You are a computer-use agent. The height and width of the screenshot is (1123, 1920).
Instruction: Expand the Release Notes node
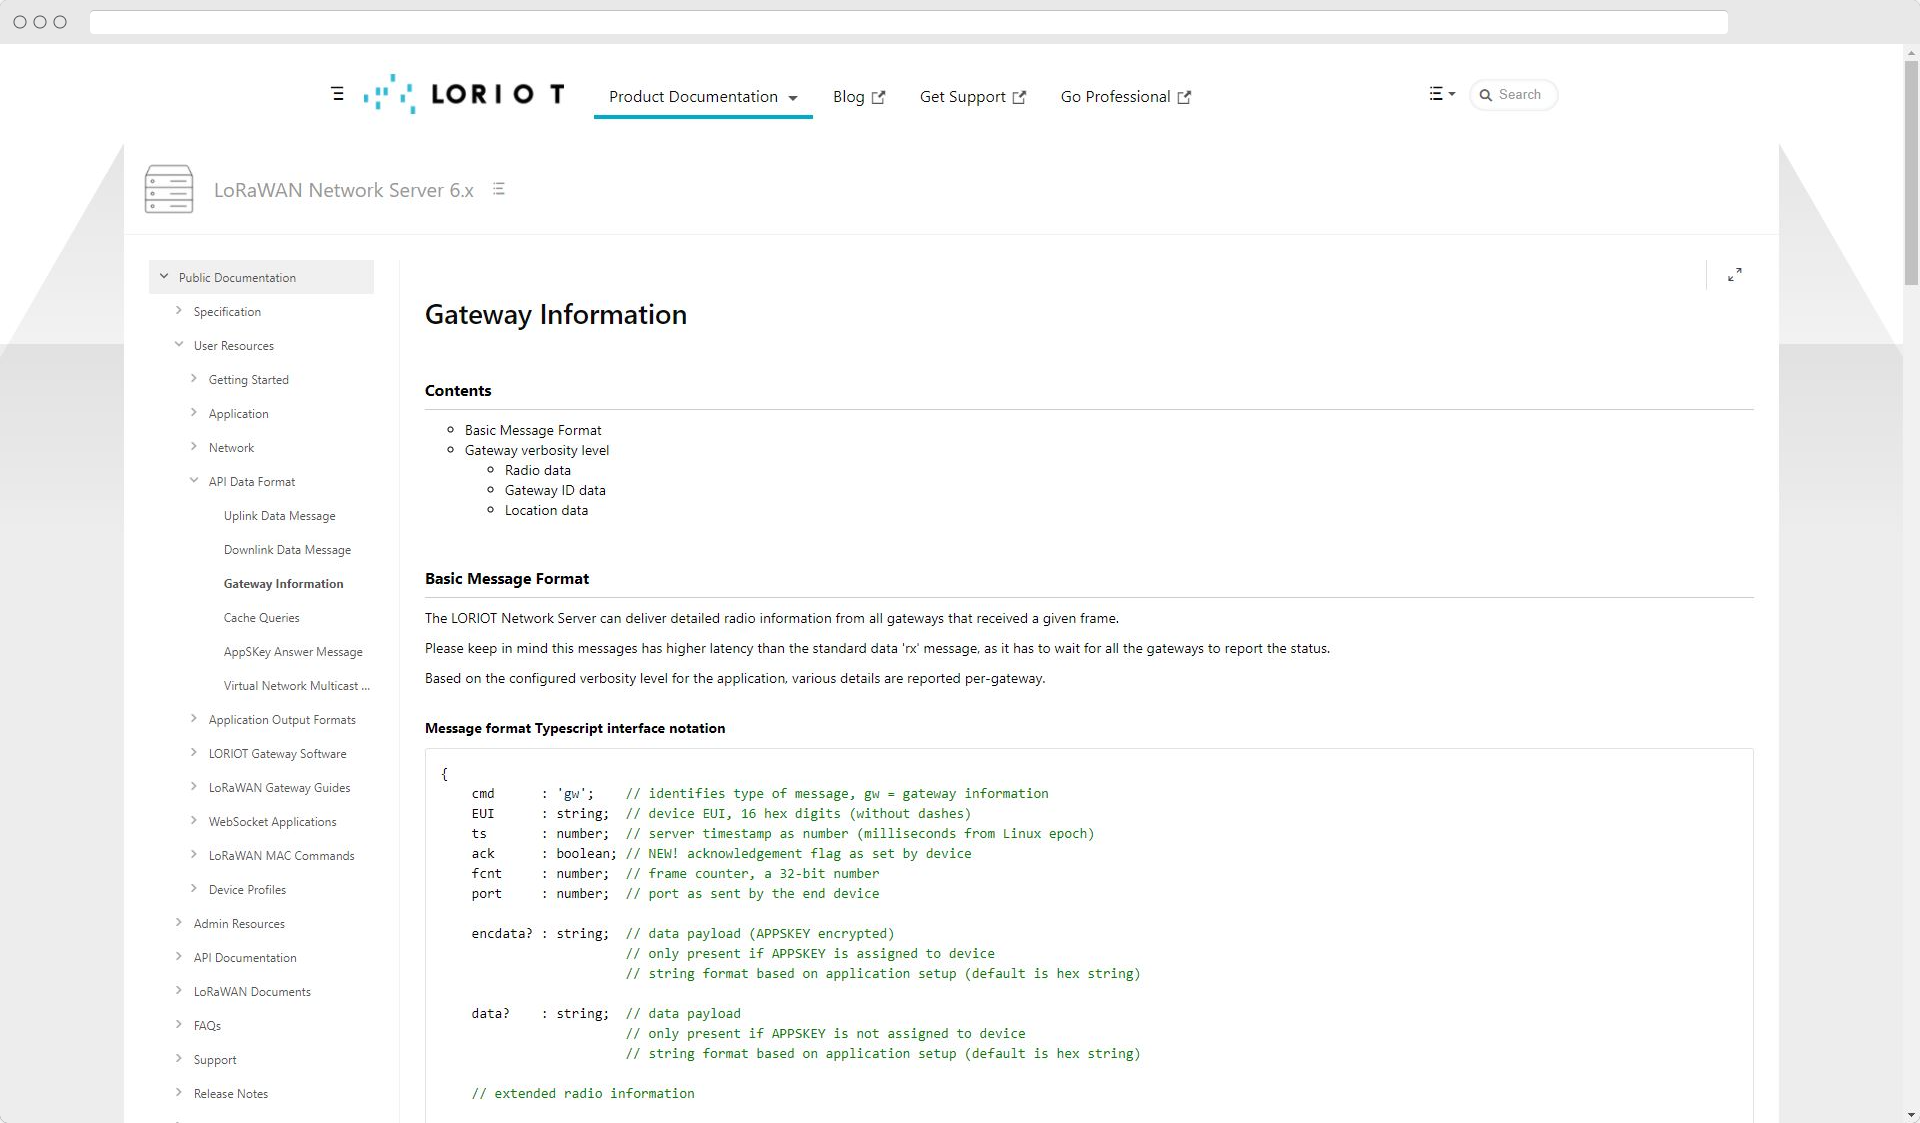point(179,1093)
